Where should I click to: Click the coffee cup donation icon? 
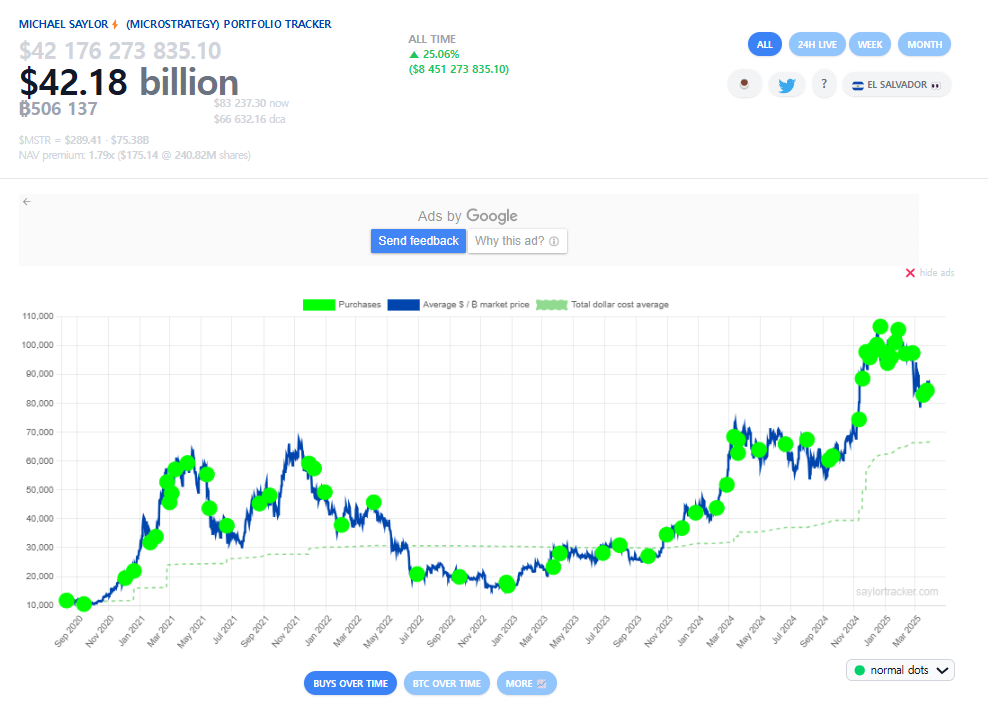tap(744, 84)
